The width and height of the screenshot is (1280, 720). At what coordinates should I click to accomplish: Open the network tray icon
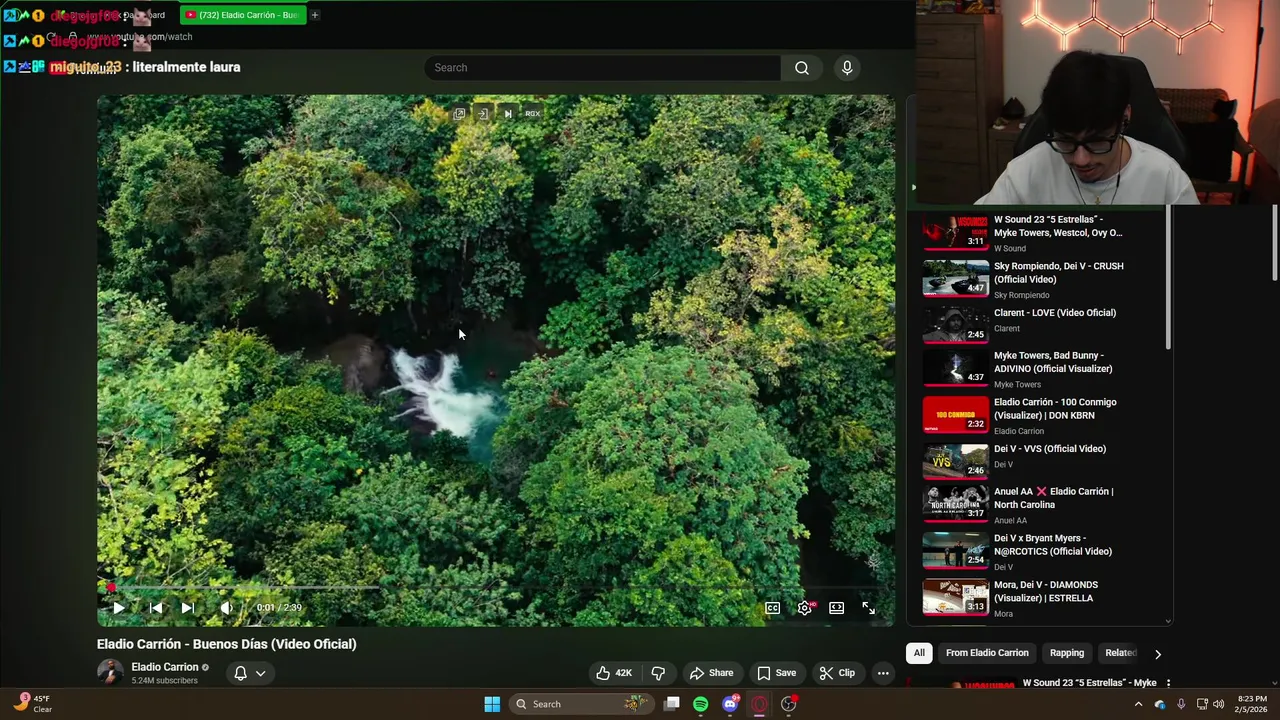(1202, 704)
